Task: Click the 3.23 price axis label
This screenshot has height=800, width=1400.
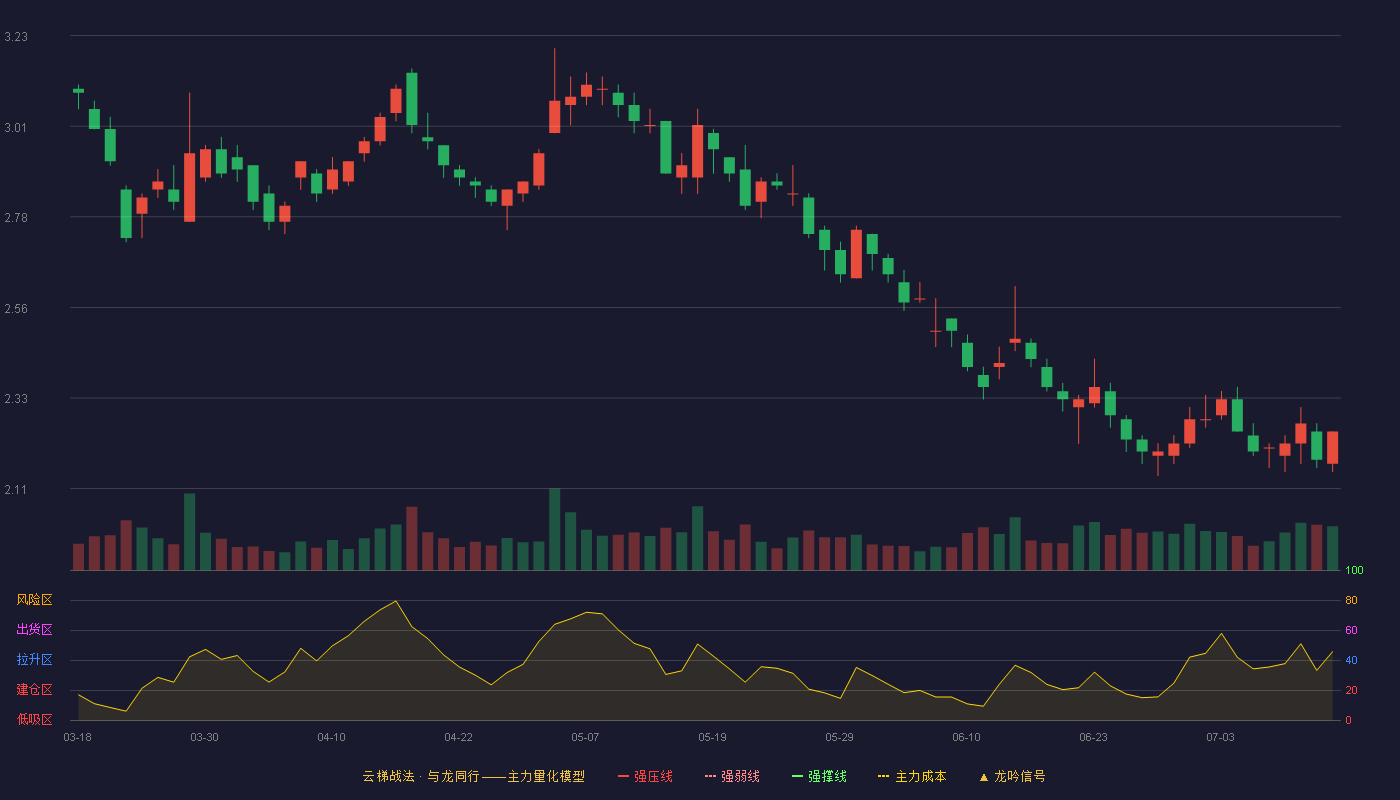Action: pyautogui.click(x=16, y=37)
